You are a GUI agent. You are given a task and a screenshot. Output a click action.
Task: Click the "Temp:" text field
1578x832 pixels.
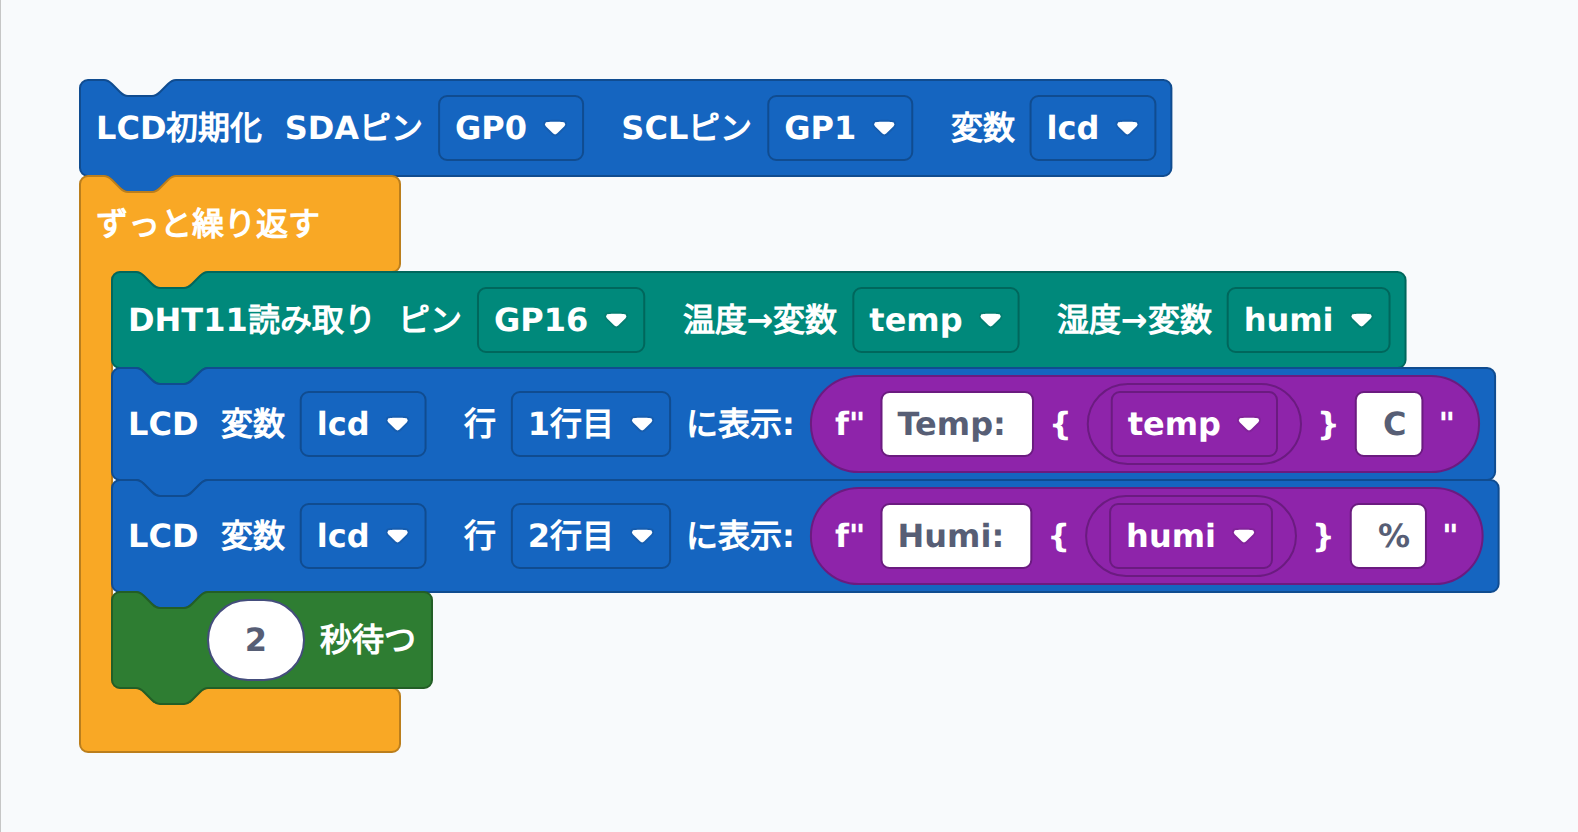click(957, 424)
